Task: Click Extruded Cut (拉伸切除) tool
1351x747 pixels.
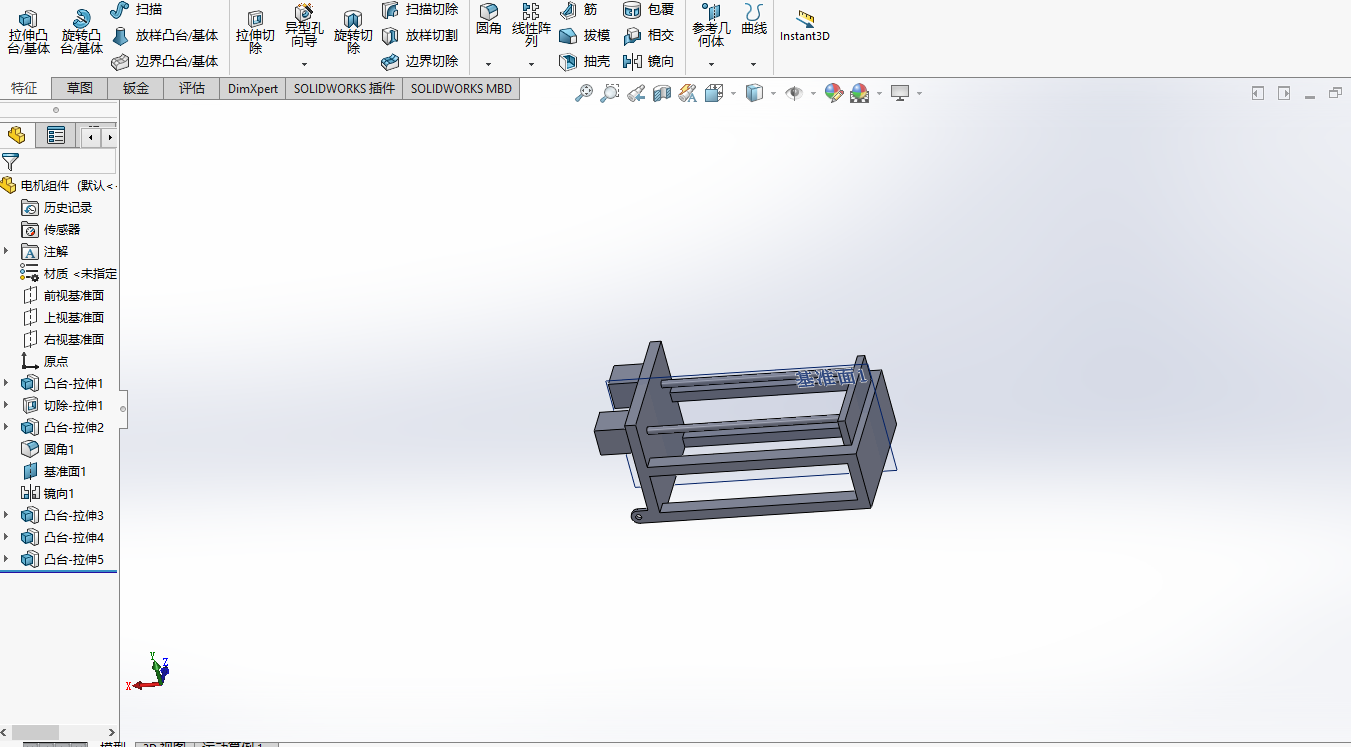Action: 255,32
